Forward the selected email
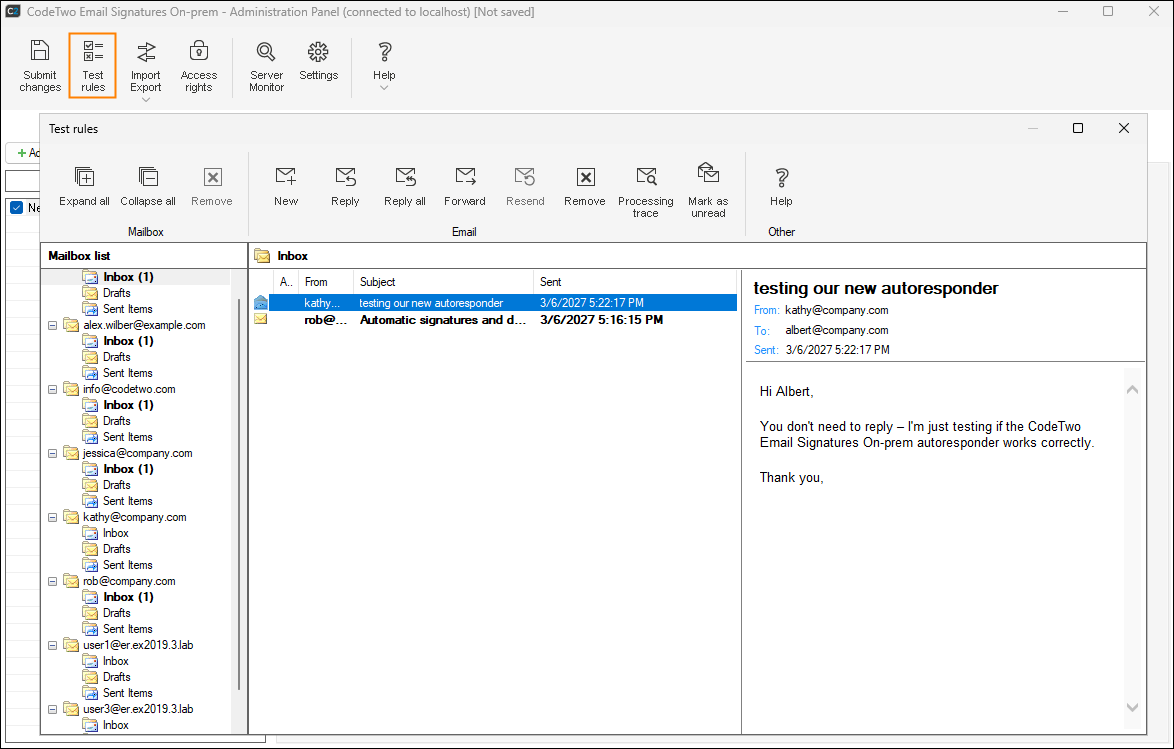The height and width of the screenshot is (749, 1174). (465, 186)
